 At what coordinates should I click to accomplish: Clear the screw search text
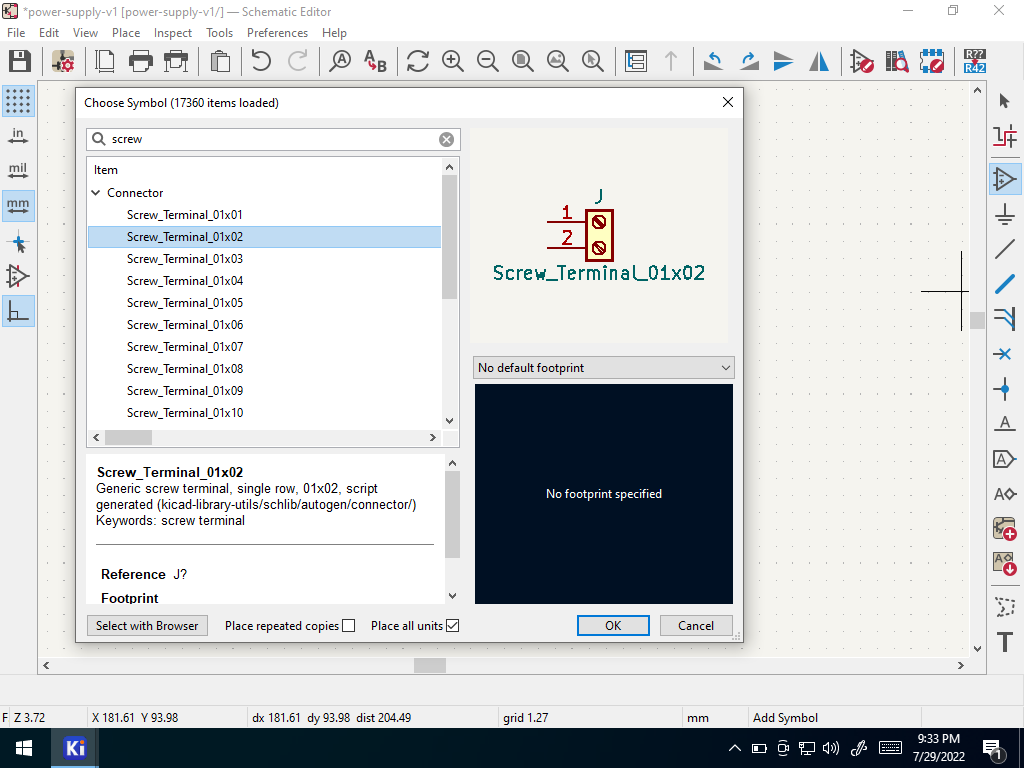(x=447, y=139)
